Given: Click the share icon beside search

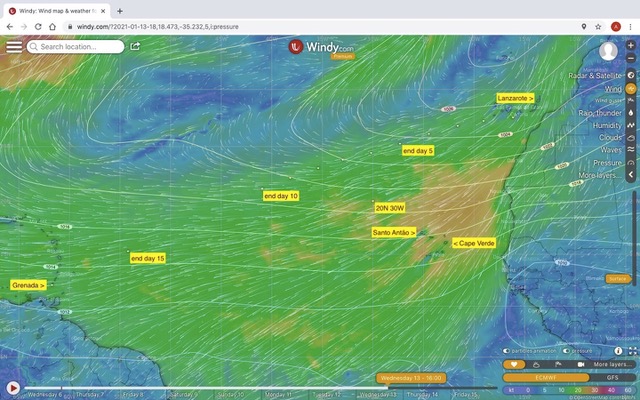Looking at the screenshot, I should pos(135,46).
